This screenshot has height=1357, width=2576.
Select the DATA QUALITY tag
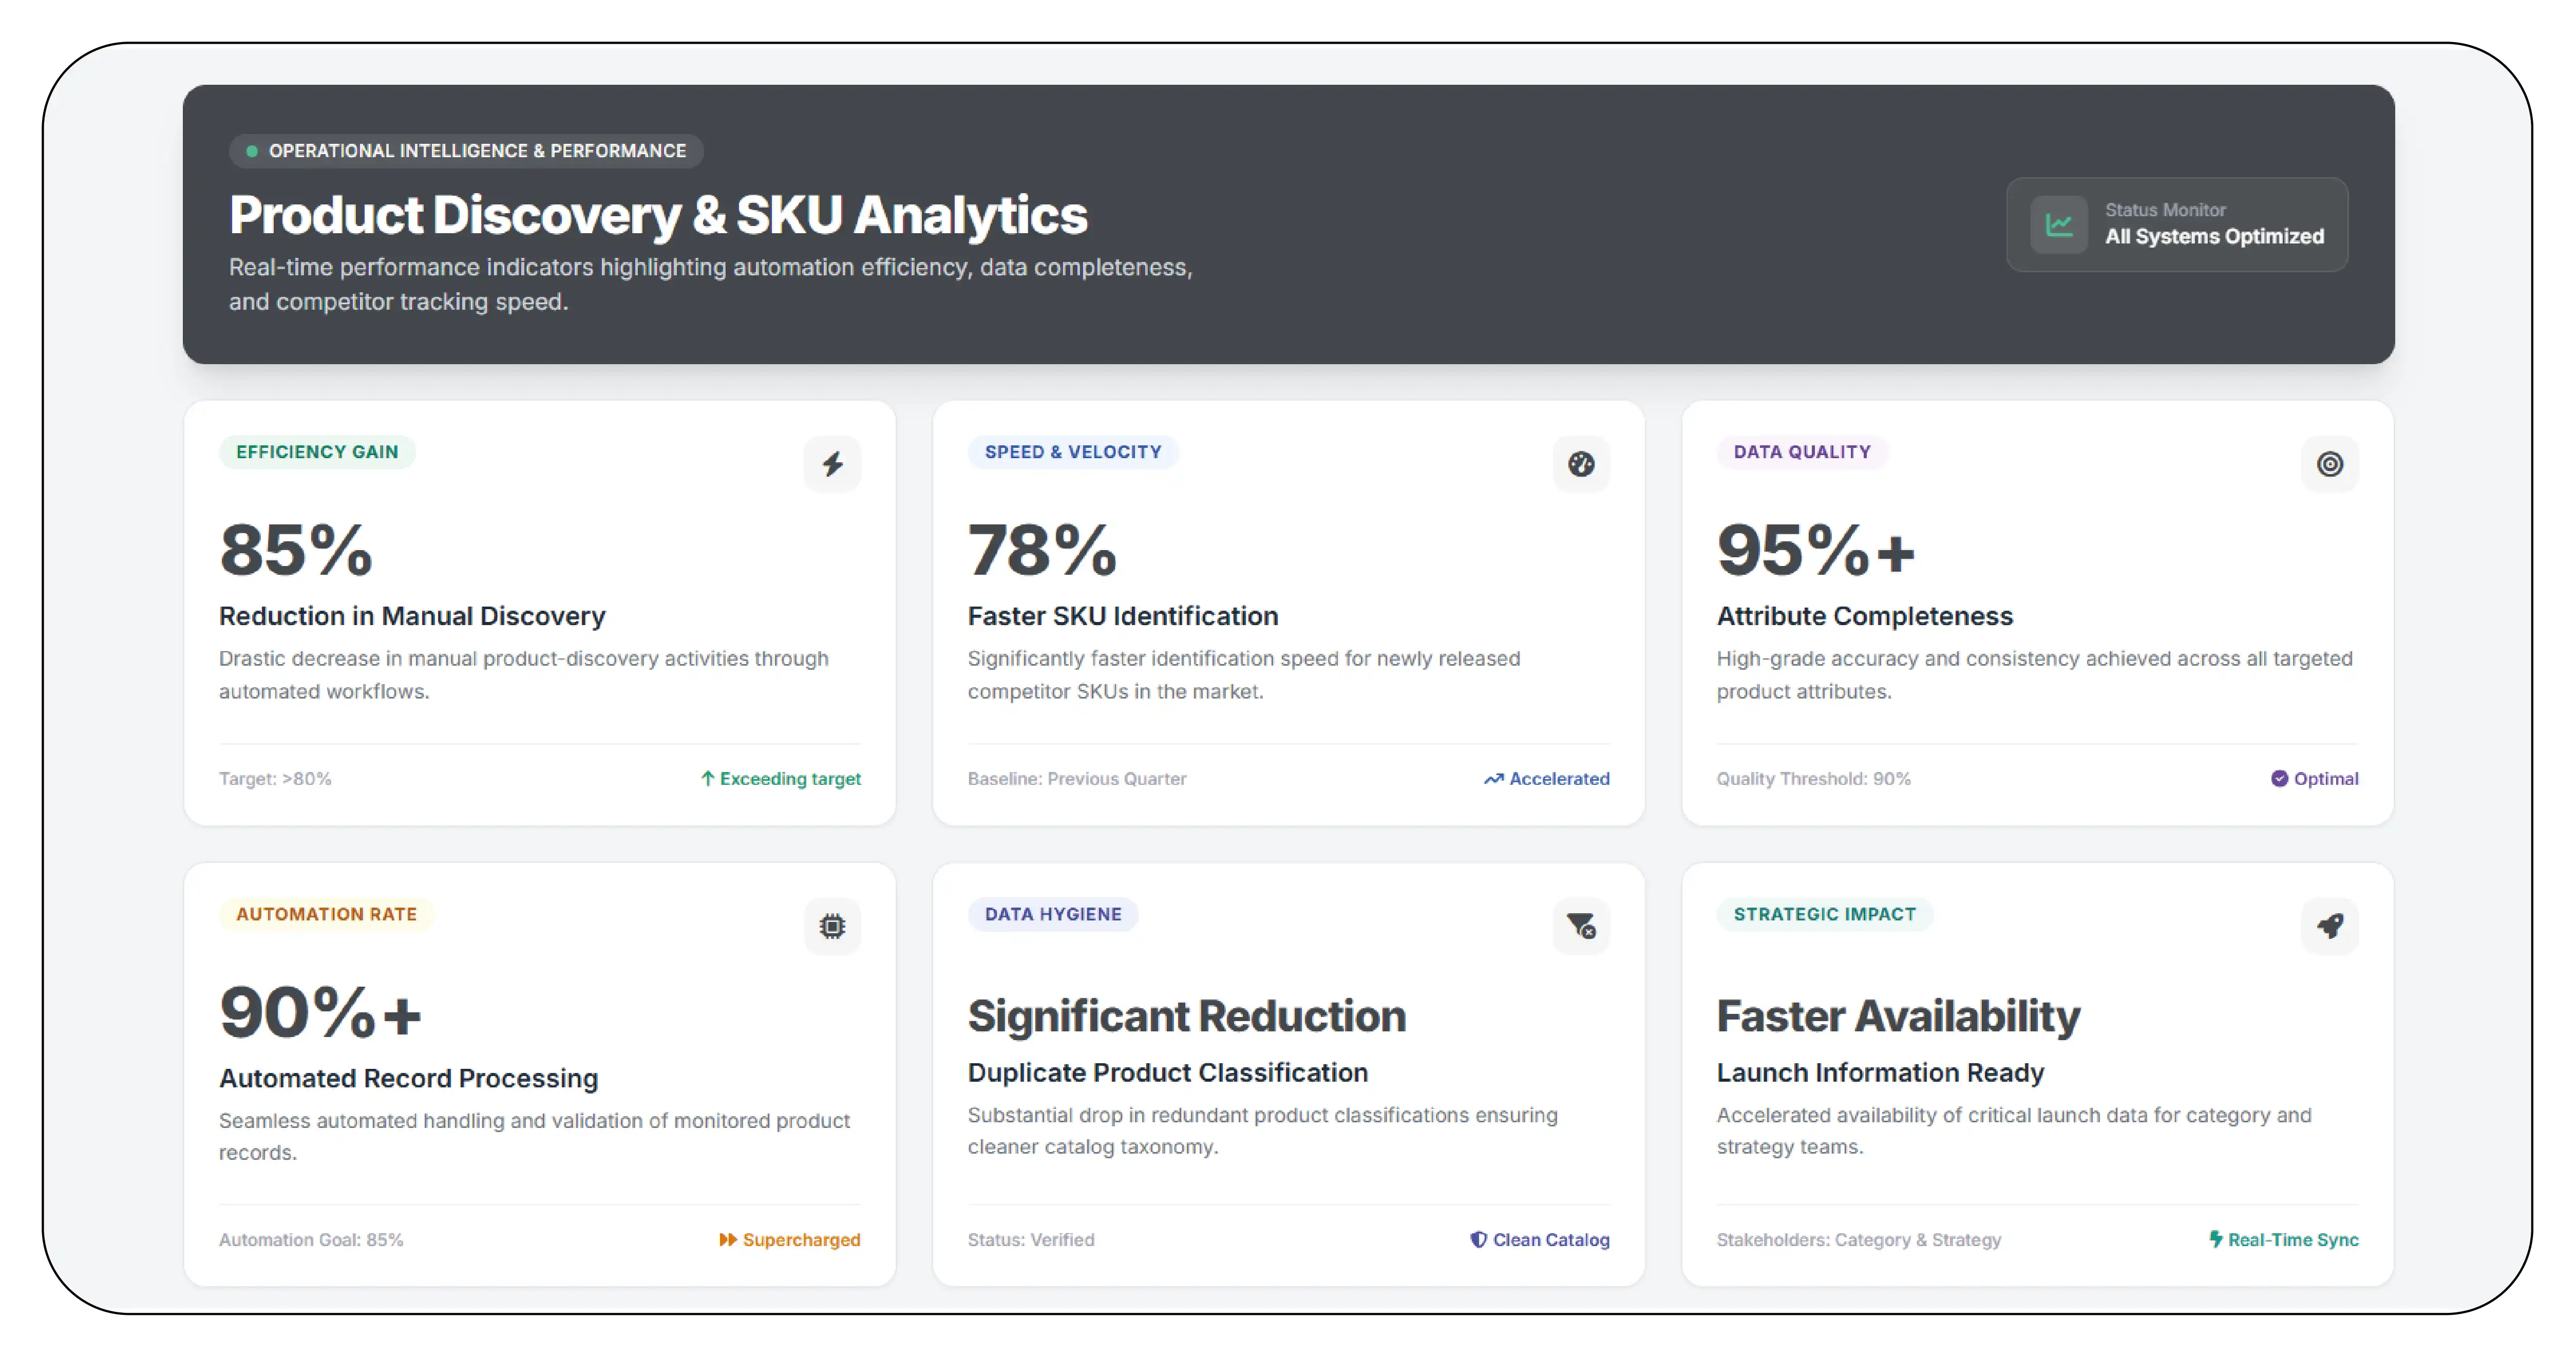click(1802, 452)
